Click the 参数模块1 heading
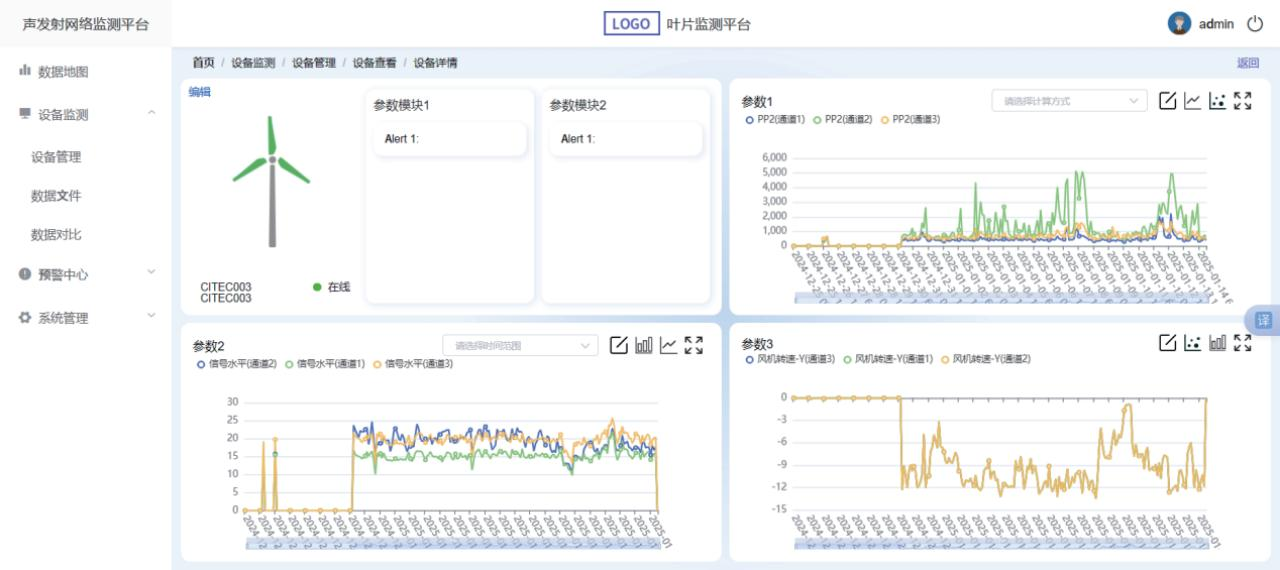 point(402,105)
